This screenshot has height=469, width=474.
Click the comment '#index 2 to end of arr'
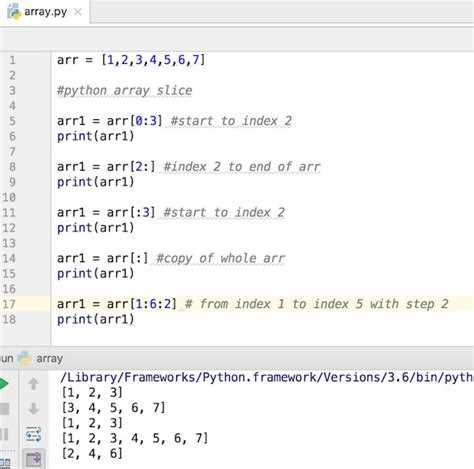click(x=242, y=166)
